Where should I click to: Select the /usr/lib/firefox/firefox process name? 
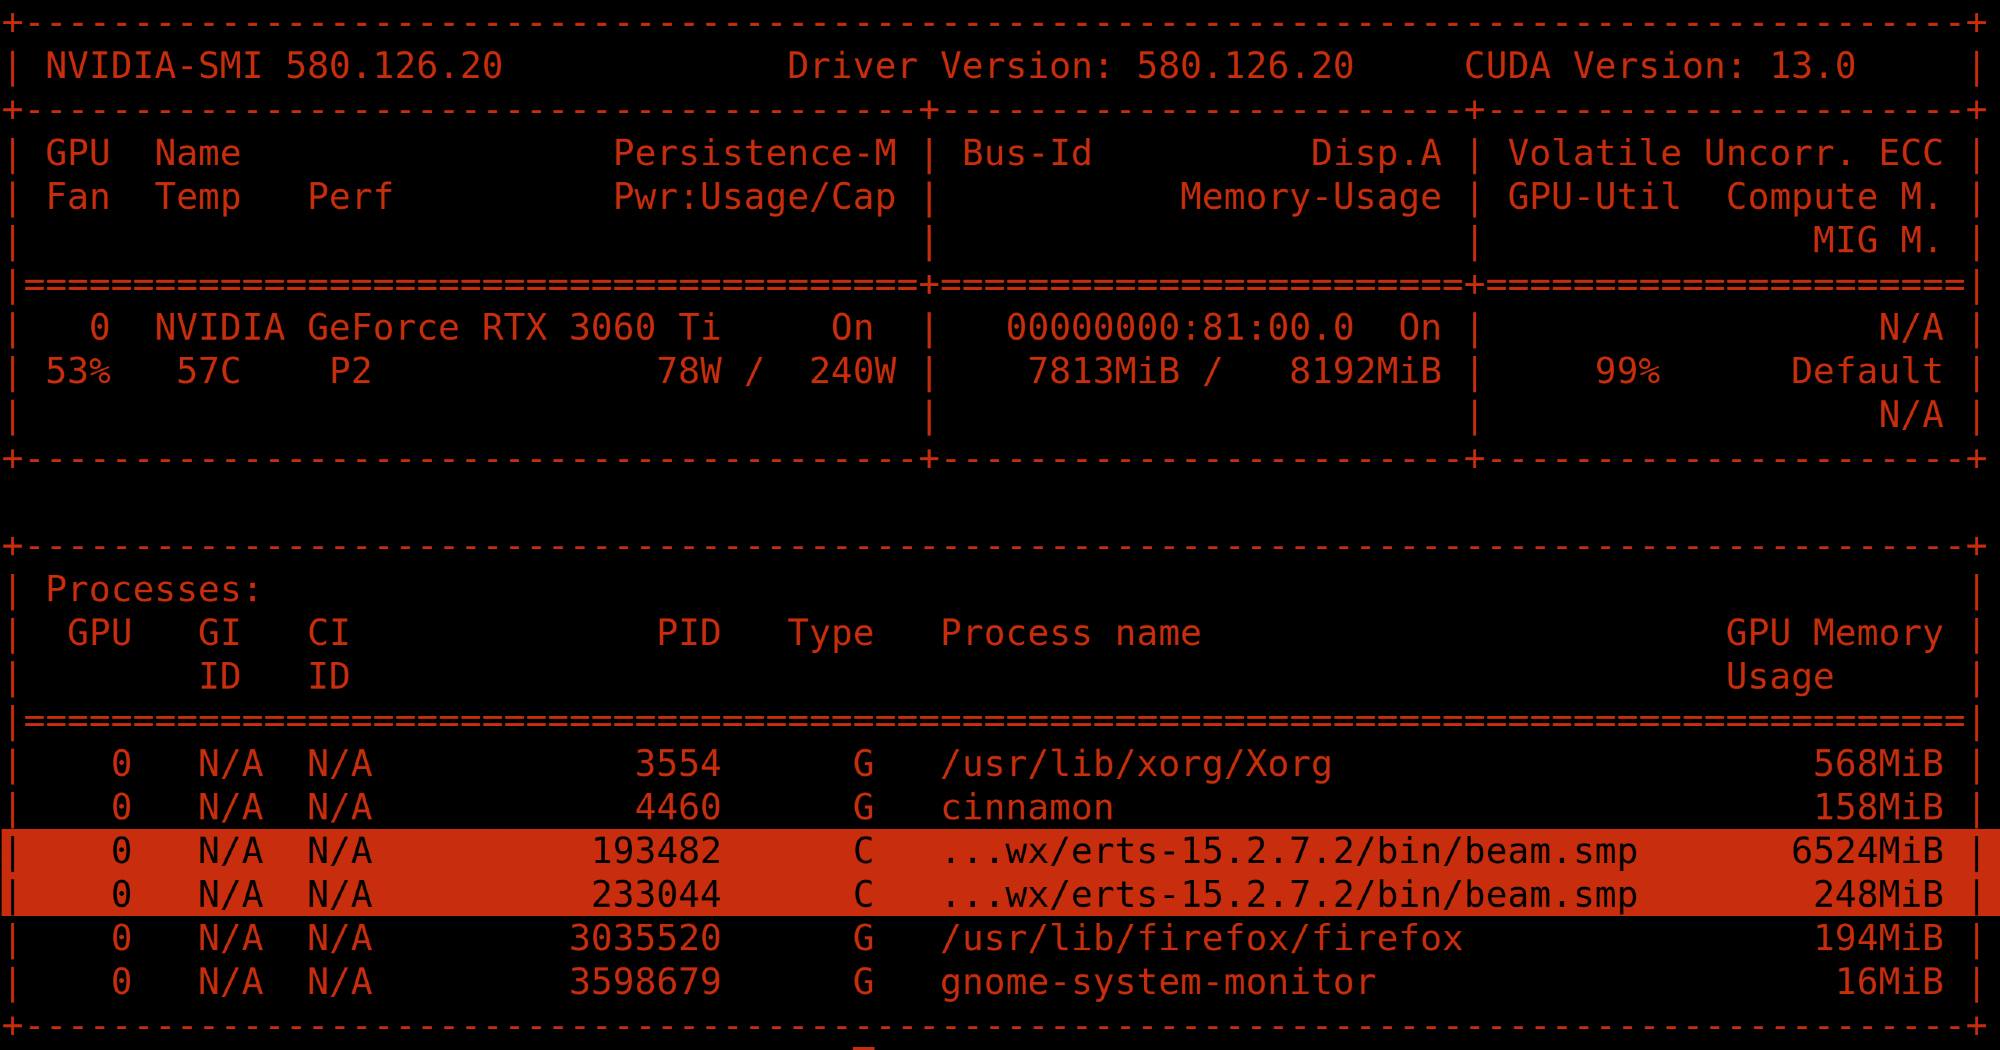pyautogui.click(x=1201, y=938)
